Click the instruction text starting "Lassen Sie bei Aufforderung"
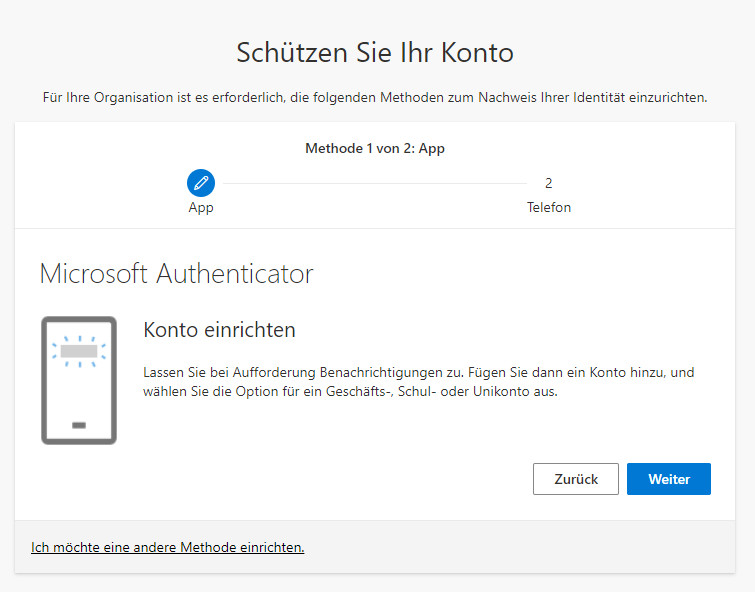Screen dimensions: 755x592 [x=418, y=372]
